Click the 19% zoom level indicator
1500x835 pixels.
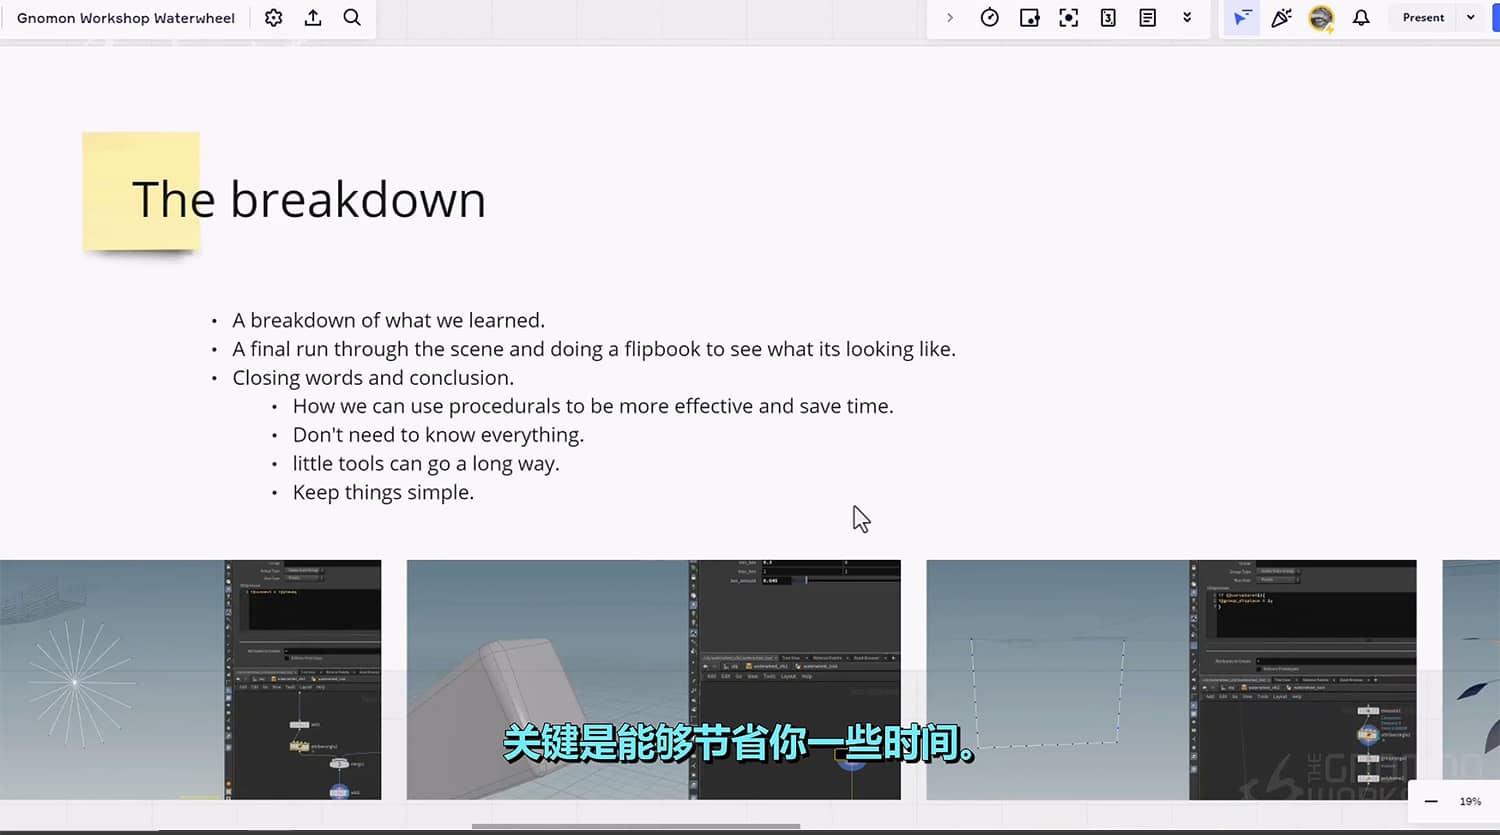click(1469, 801)
